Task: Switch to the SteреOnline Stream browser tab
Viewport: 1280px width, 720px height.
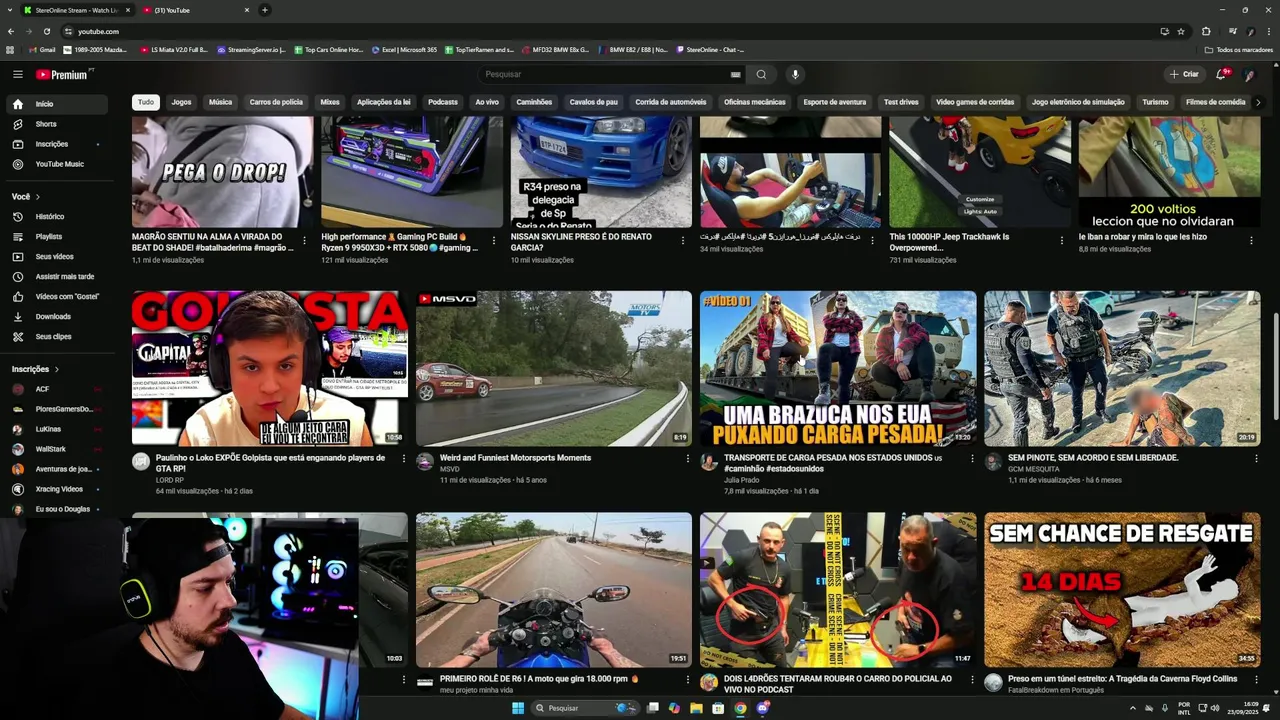Action: click(x=76, y=10)
